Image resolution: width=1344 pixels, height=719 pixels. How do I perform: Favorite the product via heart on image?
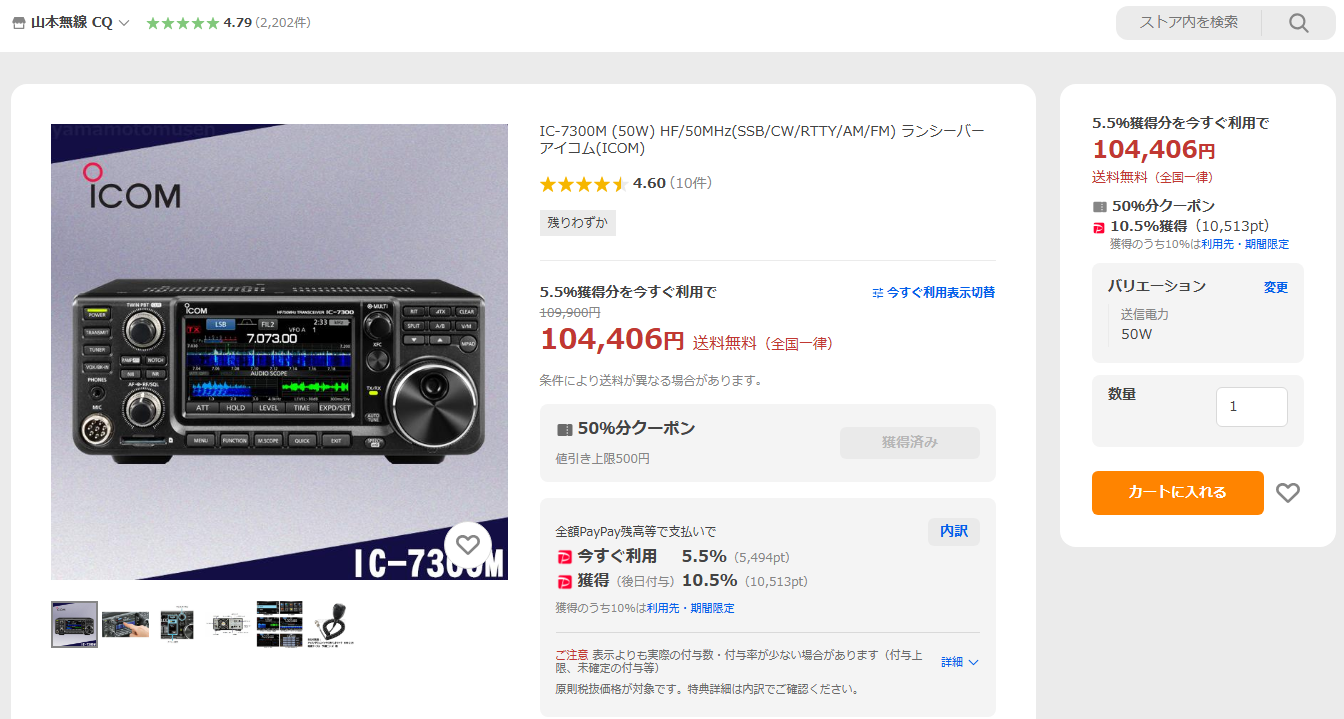(x=468, y=545)
